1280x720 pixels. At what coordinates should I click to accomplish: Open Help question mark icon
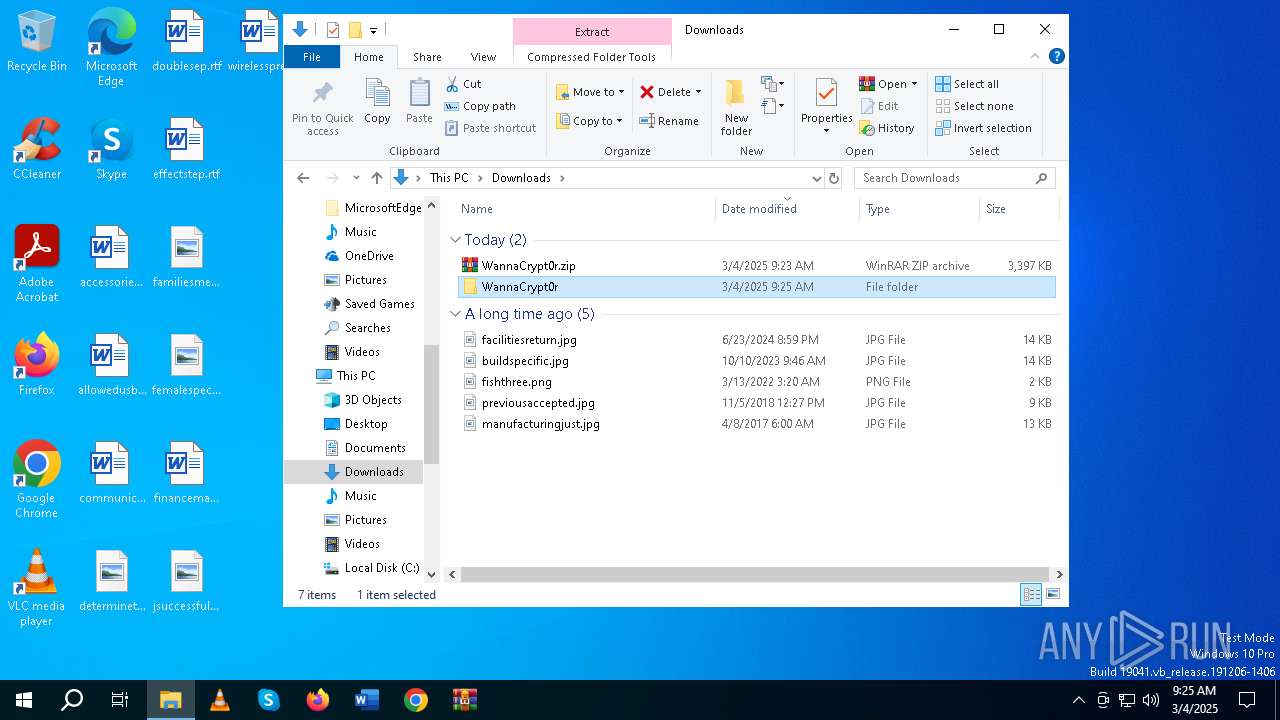point(1056,56)
